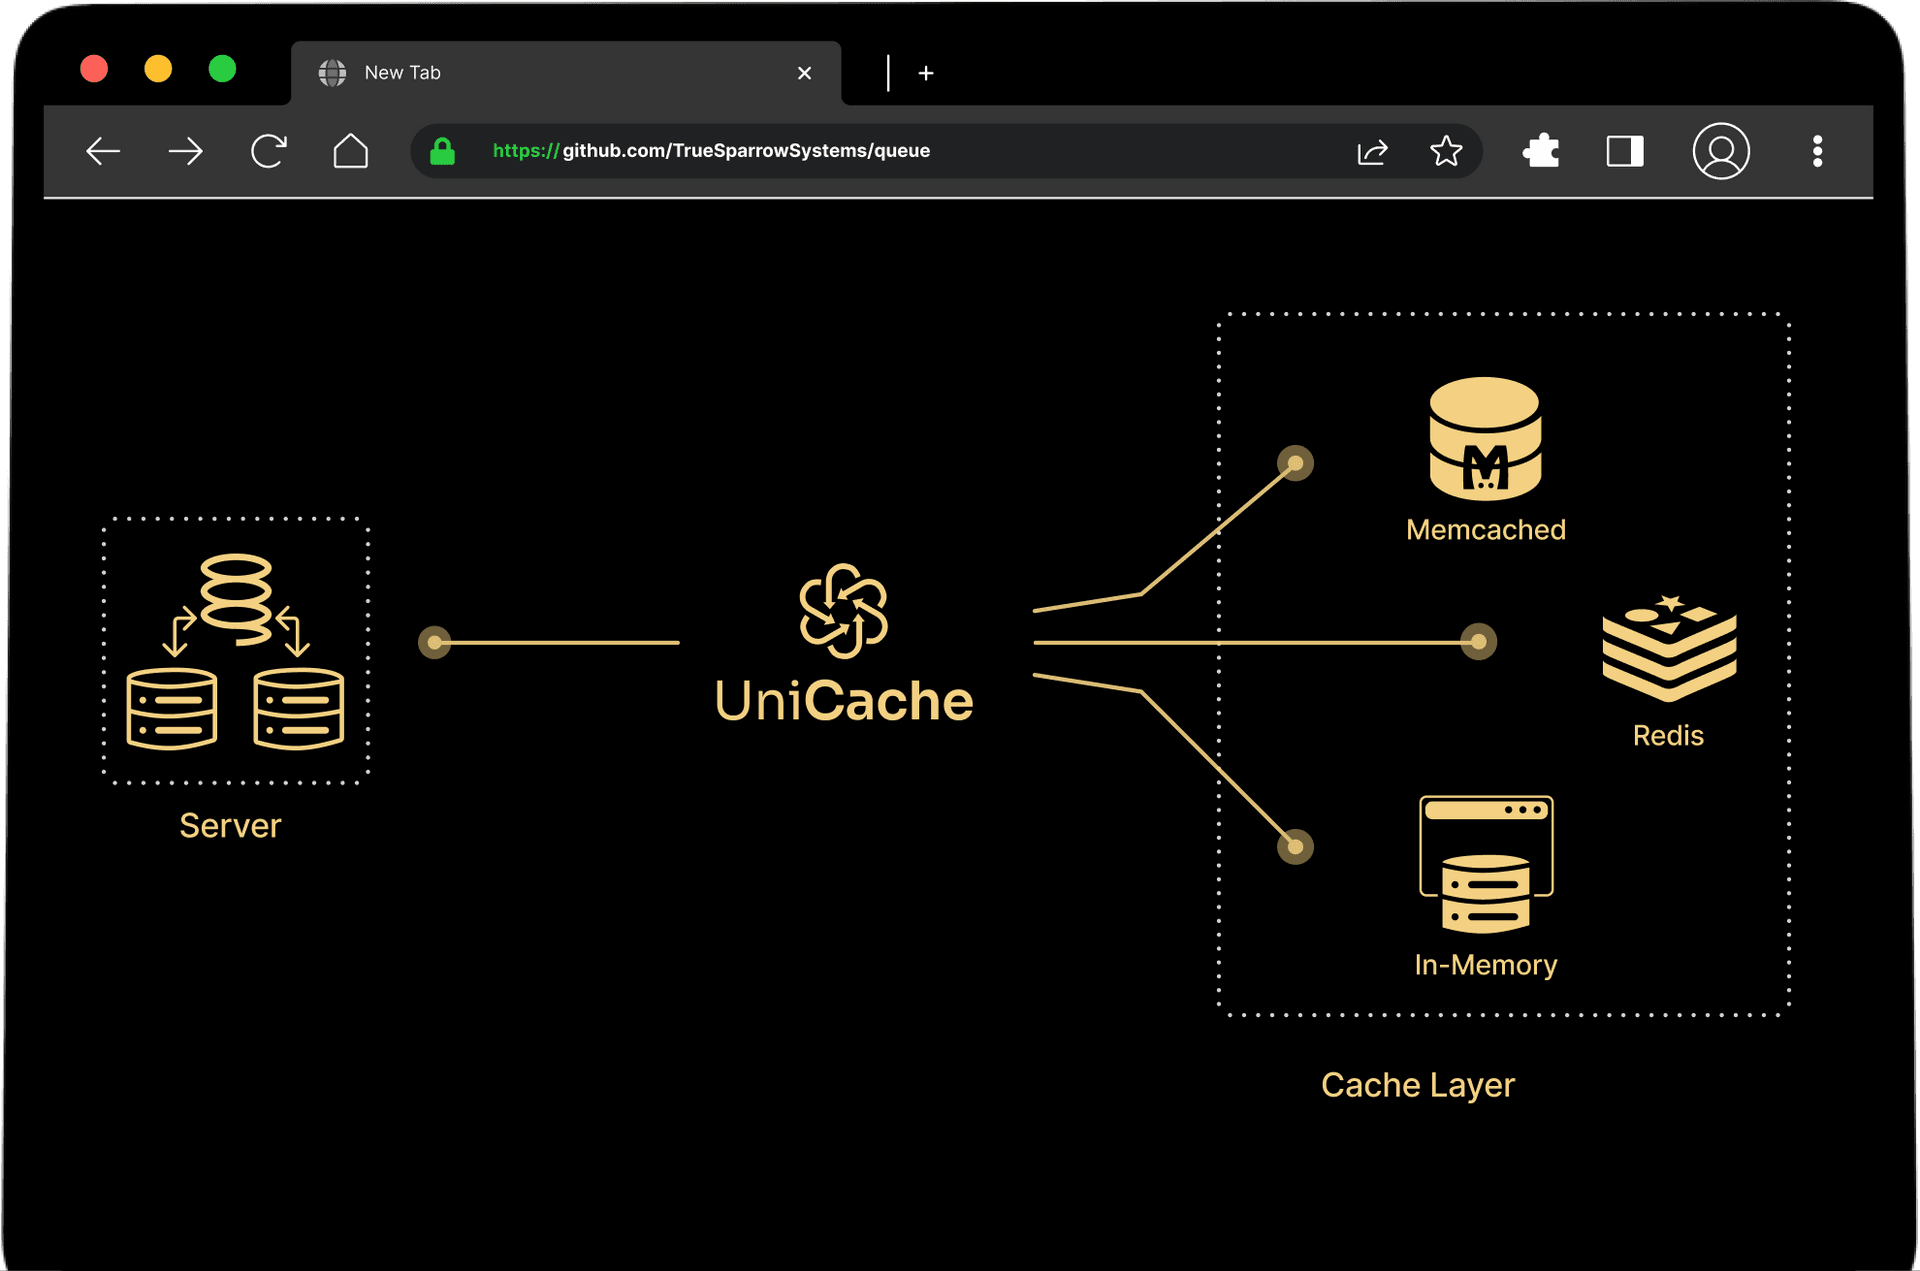Viewport: 1920px width, 1271px height.
Task: Click the Server database cluster icon
Action: coord(235,650)
